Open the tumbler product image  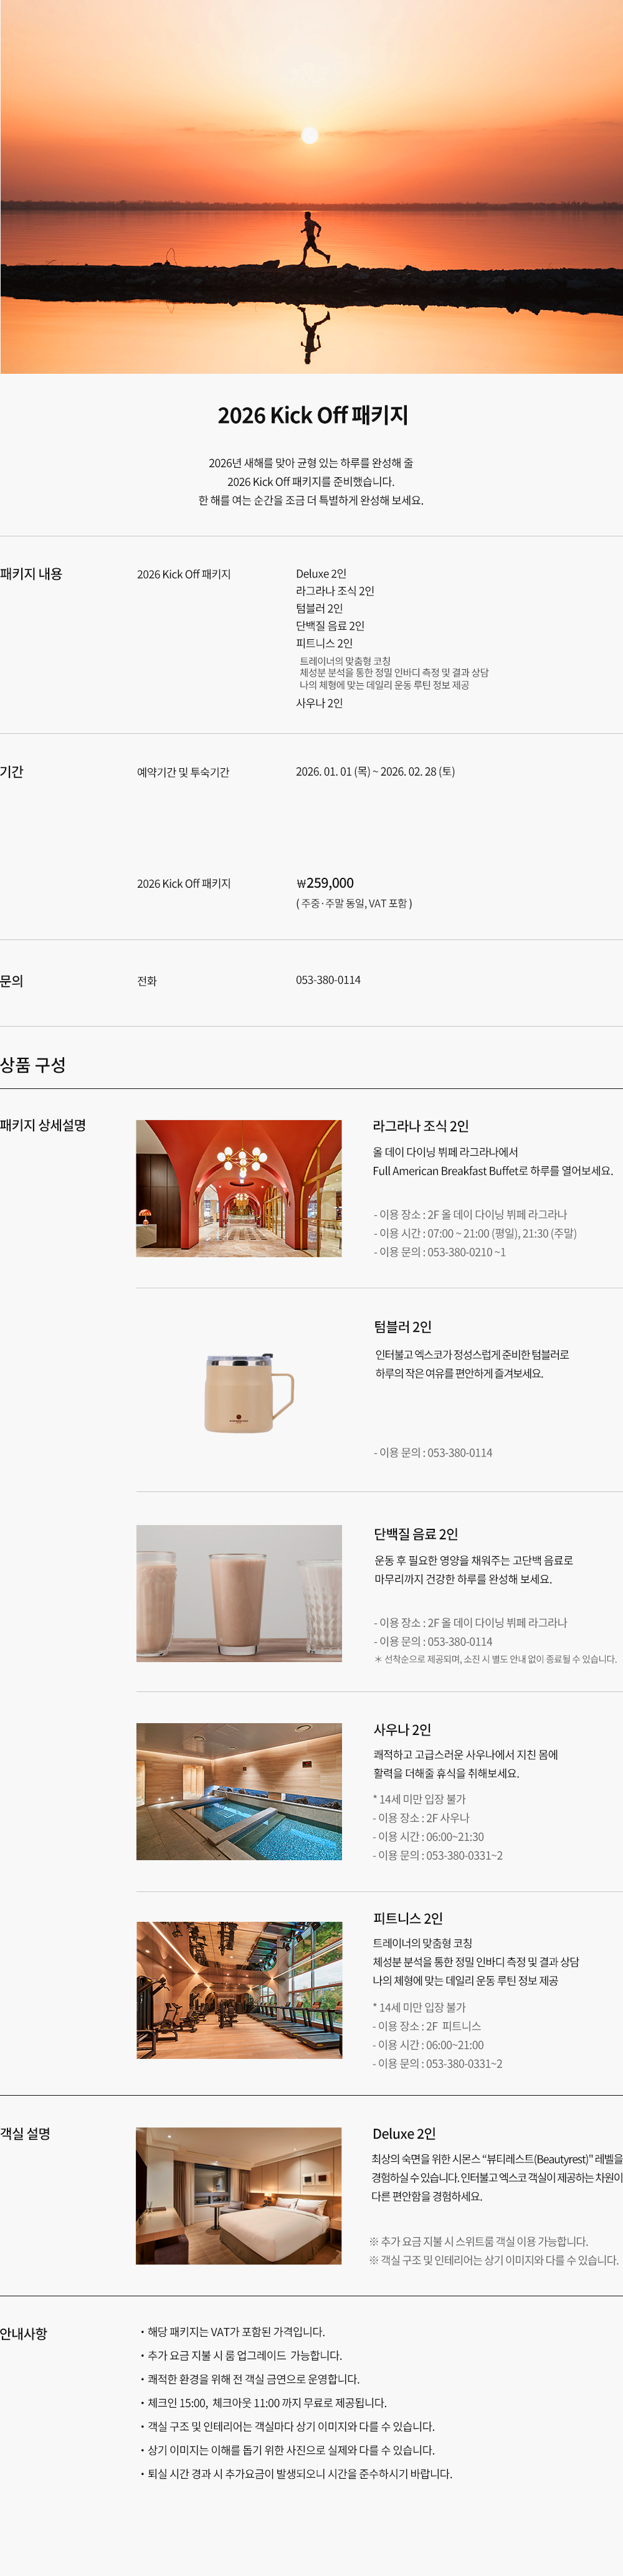point(248,1393)
